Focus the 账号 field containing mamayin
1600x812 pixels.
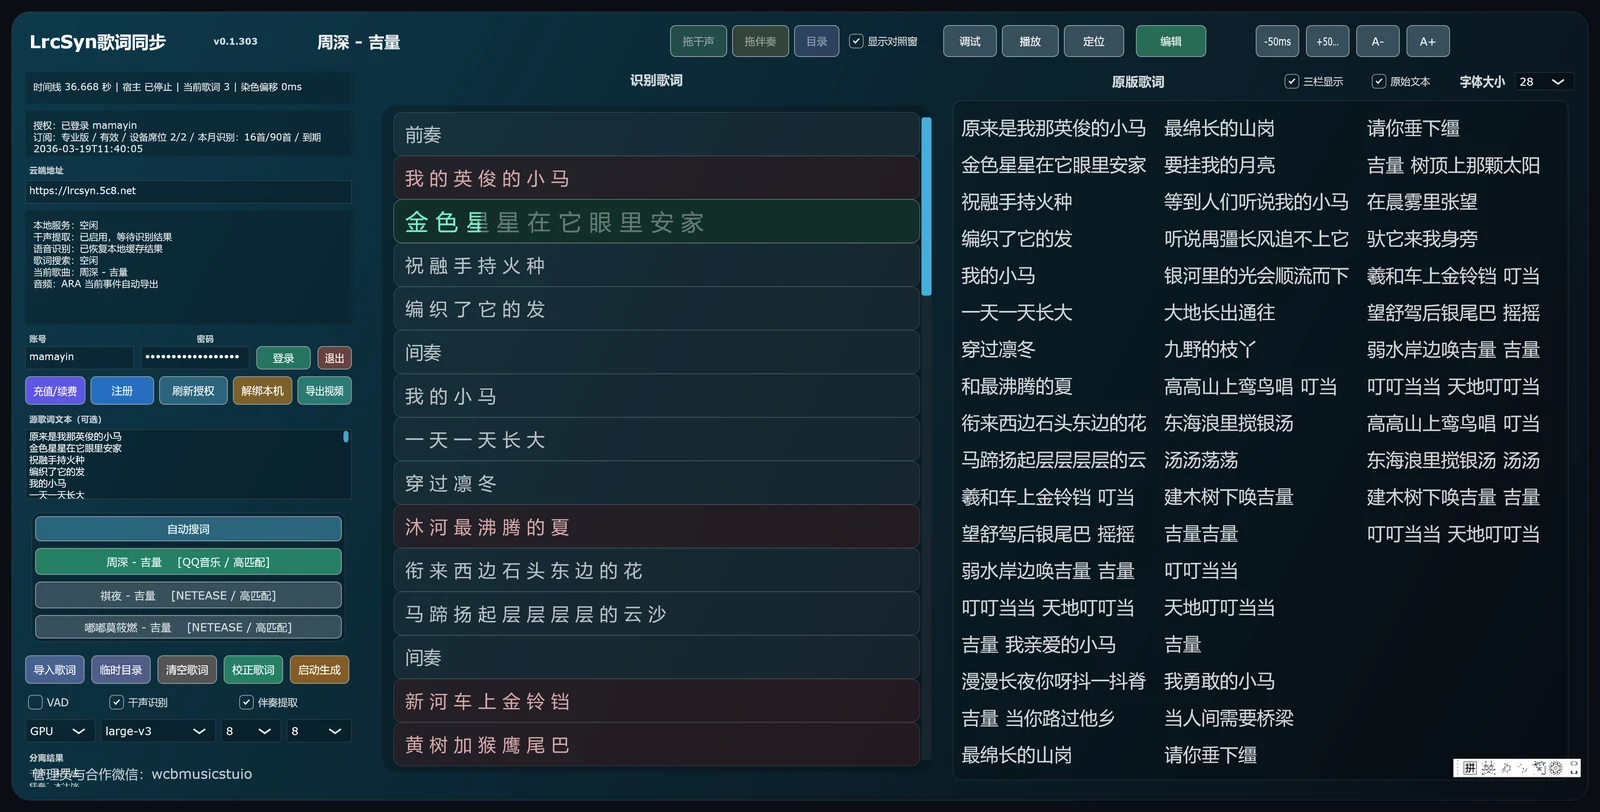[79, 357]
